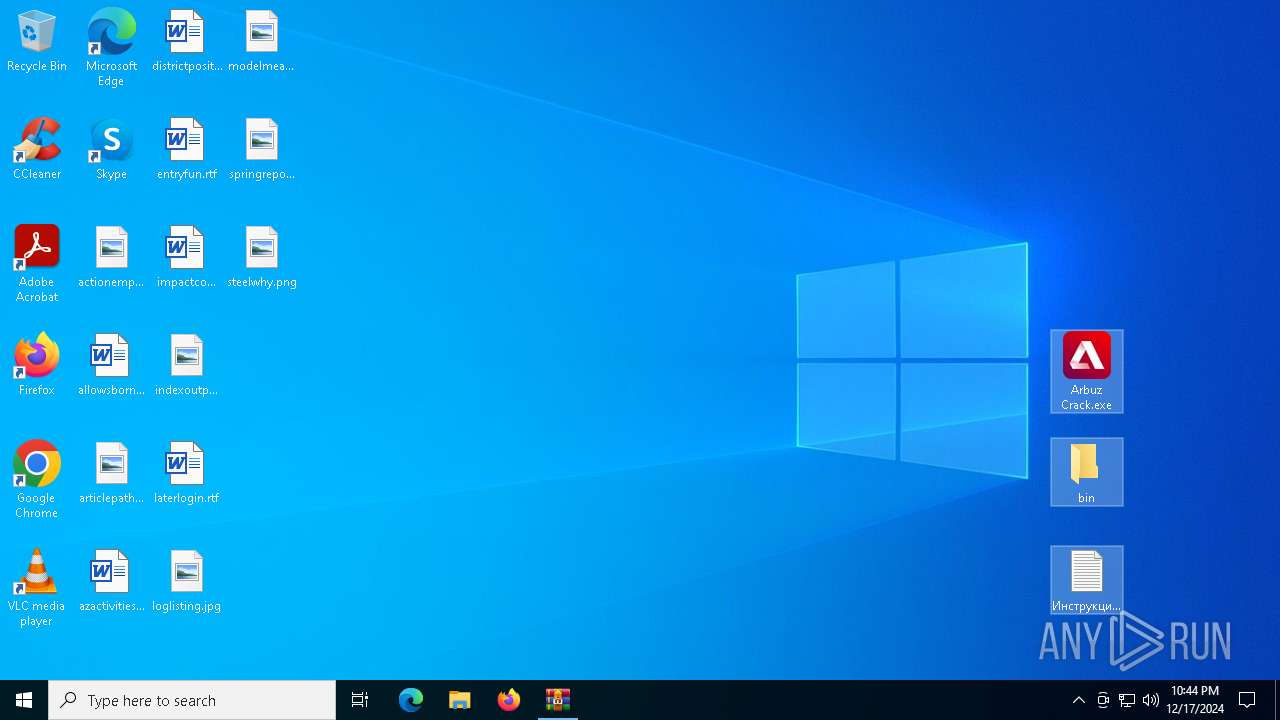Open the Recycle Bin icon
The height and width of the screenshot is (720, 1280).
point(37,42)
